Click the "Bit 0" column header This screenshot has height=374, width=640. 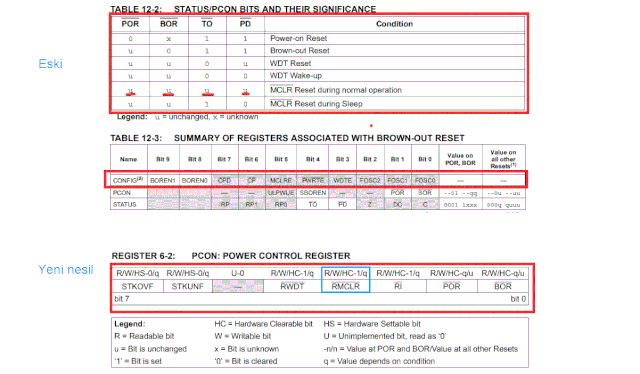pyautogui.click(x=425, y=159)
